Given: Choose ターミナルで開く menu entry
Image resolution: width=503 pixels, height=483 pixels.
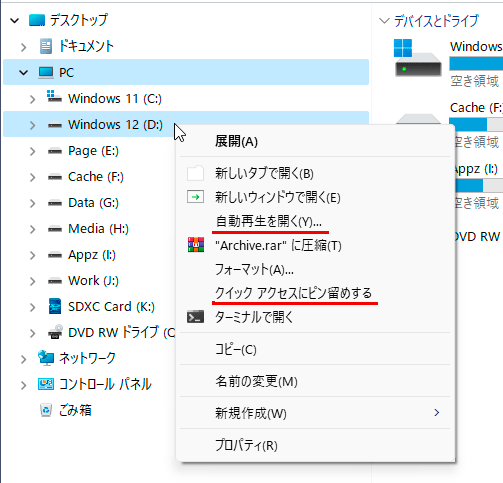Looking at the screenshot, I should click(315, 317).
